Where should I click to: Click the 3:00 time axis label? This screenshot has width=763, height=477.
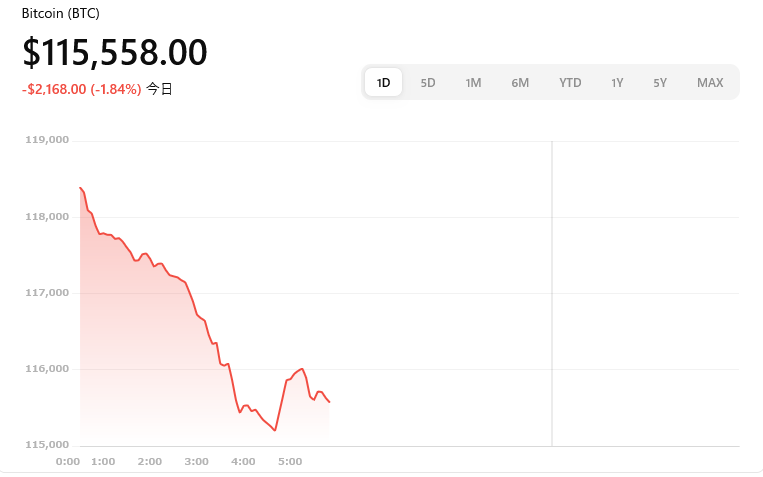coord(196,461)
